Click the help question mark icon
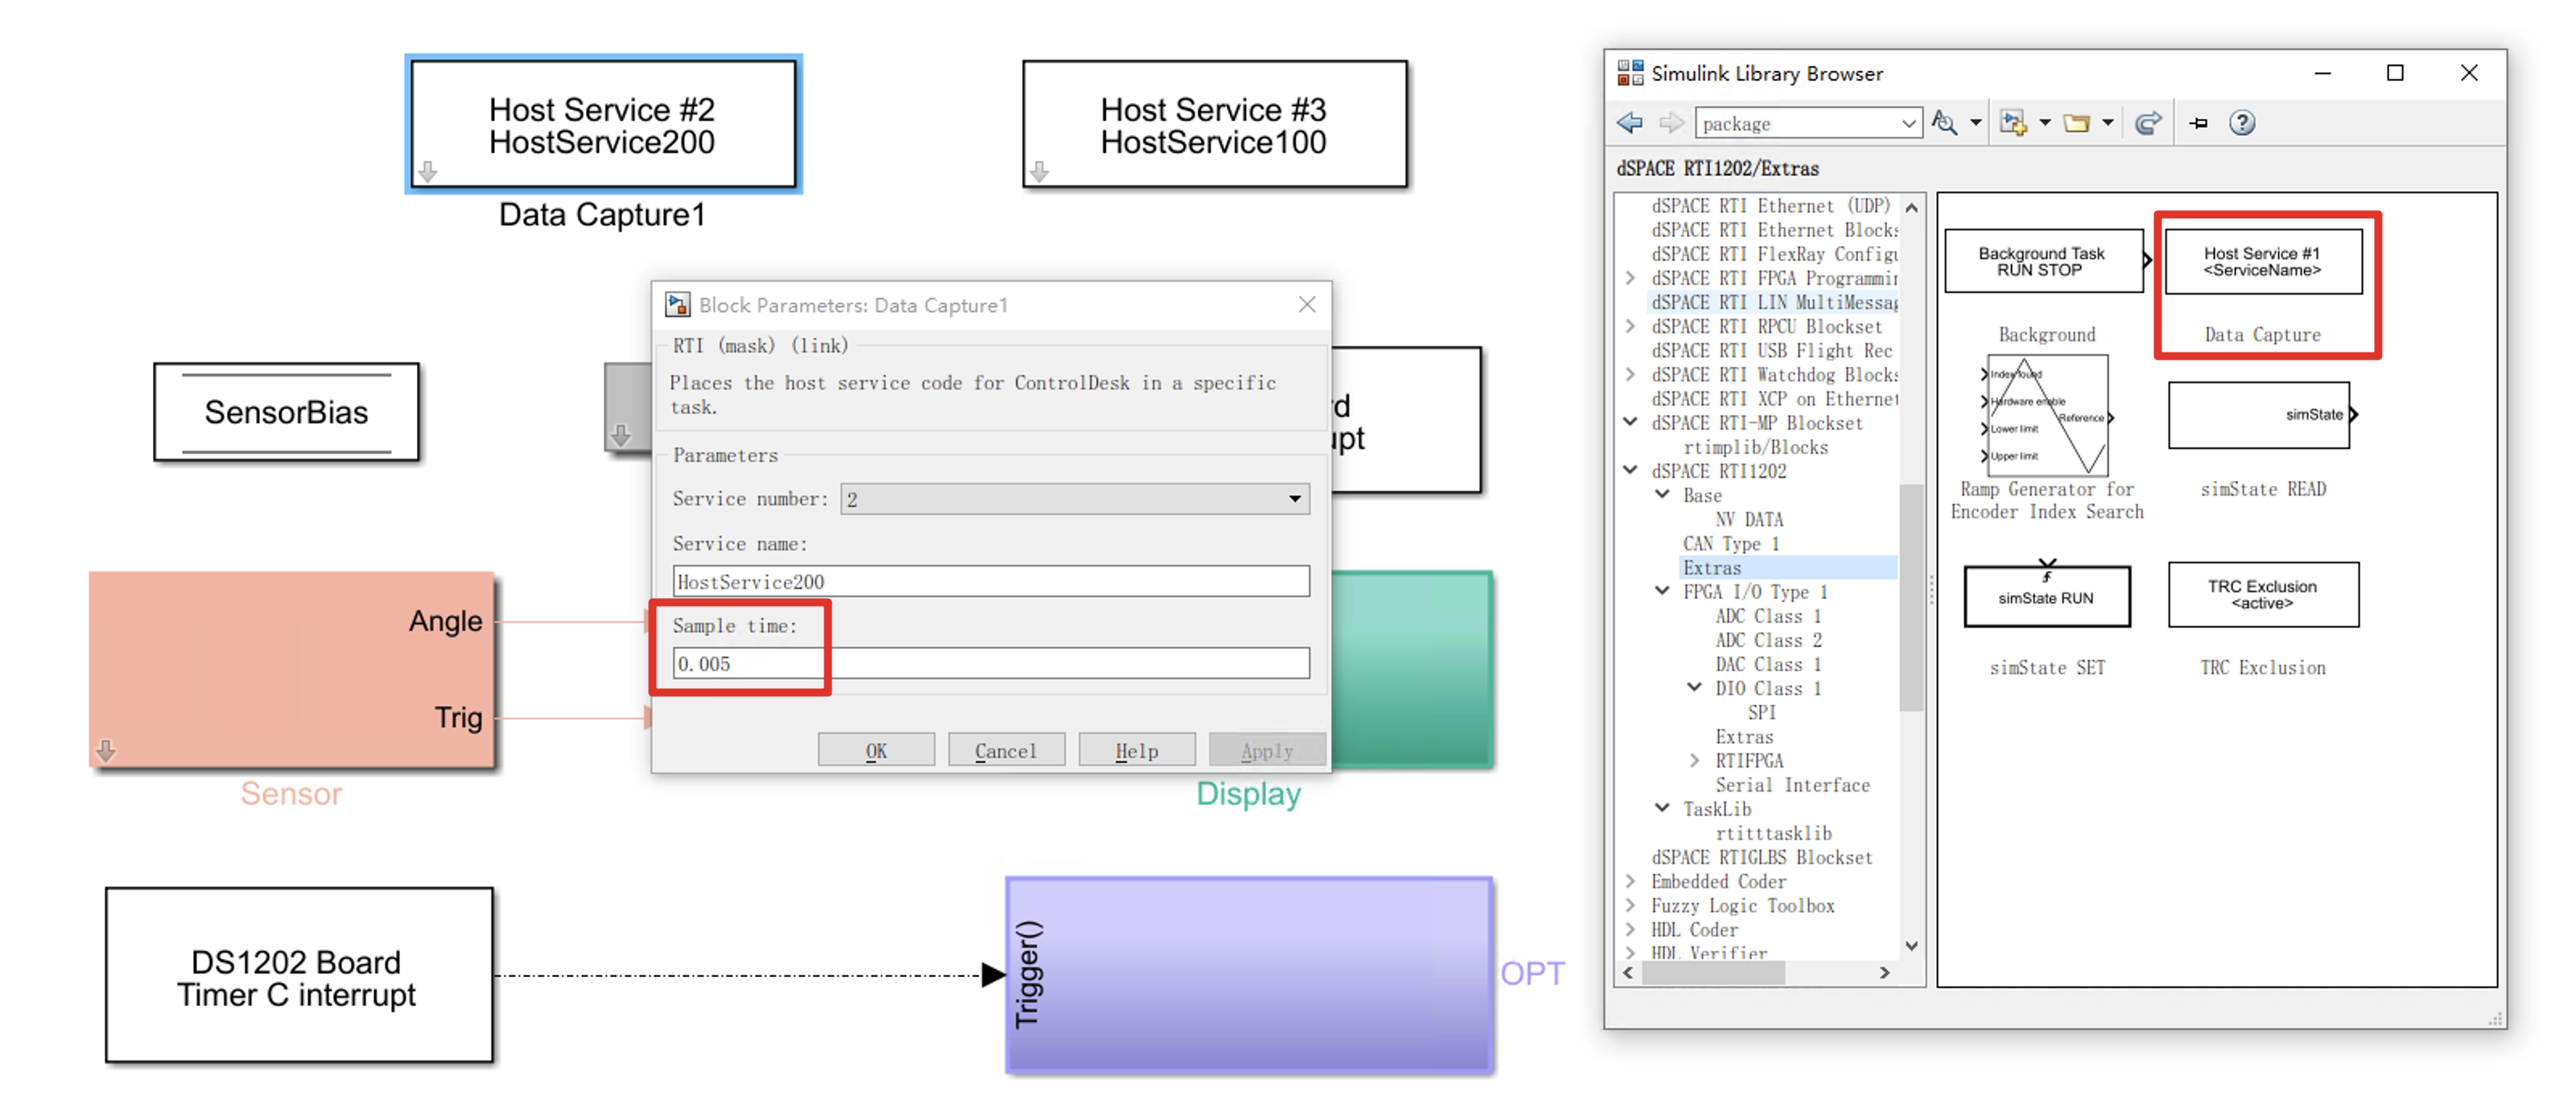Image resolution: width=2576 pixels, height=1109 pixels. [x=2242, y=123]
